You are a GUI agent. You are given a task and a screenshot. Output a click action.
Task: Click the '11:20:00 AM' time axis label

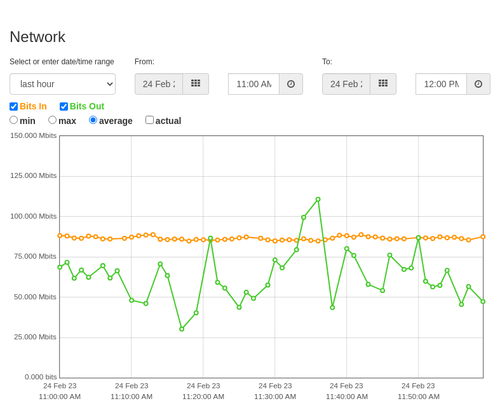point(203,397)
